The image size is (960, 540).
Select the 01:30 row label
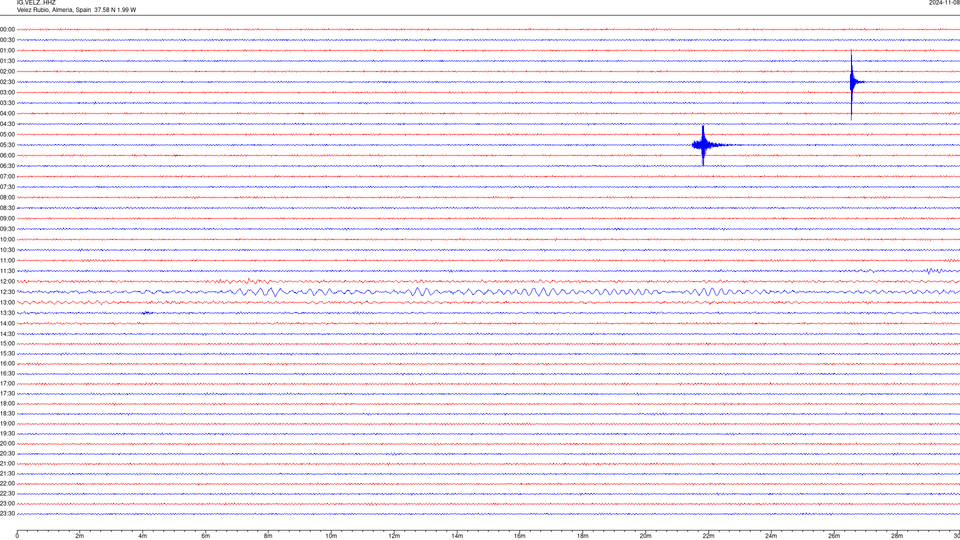7,61
